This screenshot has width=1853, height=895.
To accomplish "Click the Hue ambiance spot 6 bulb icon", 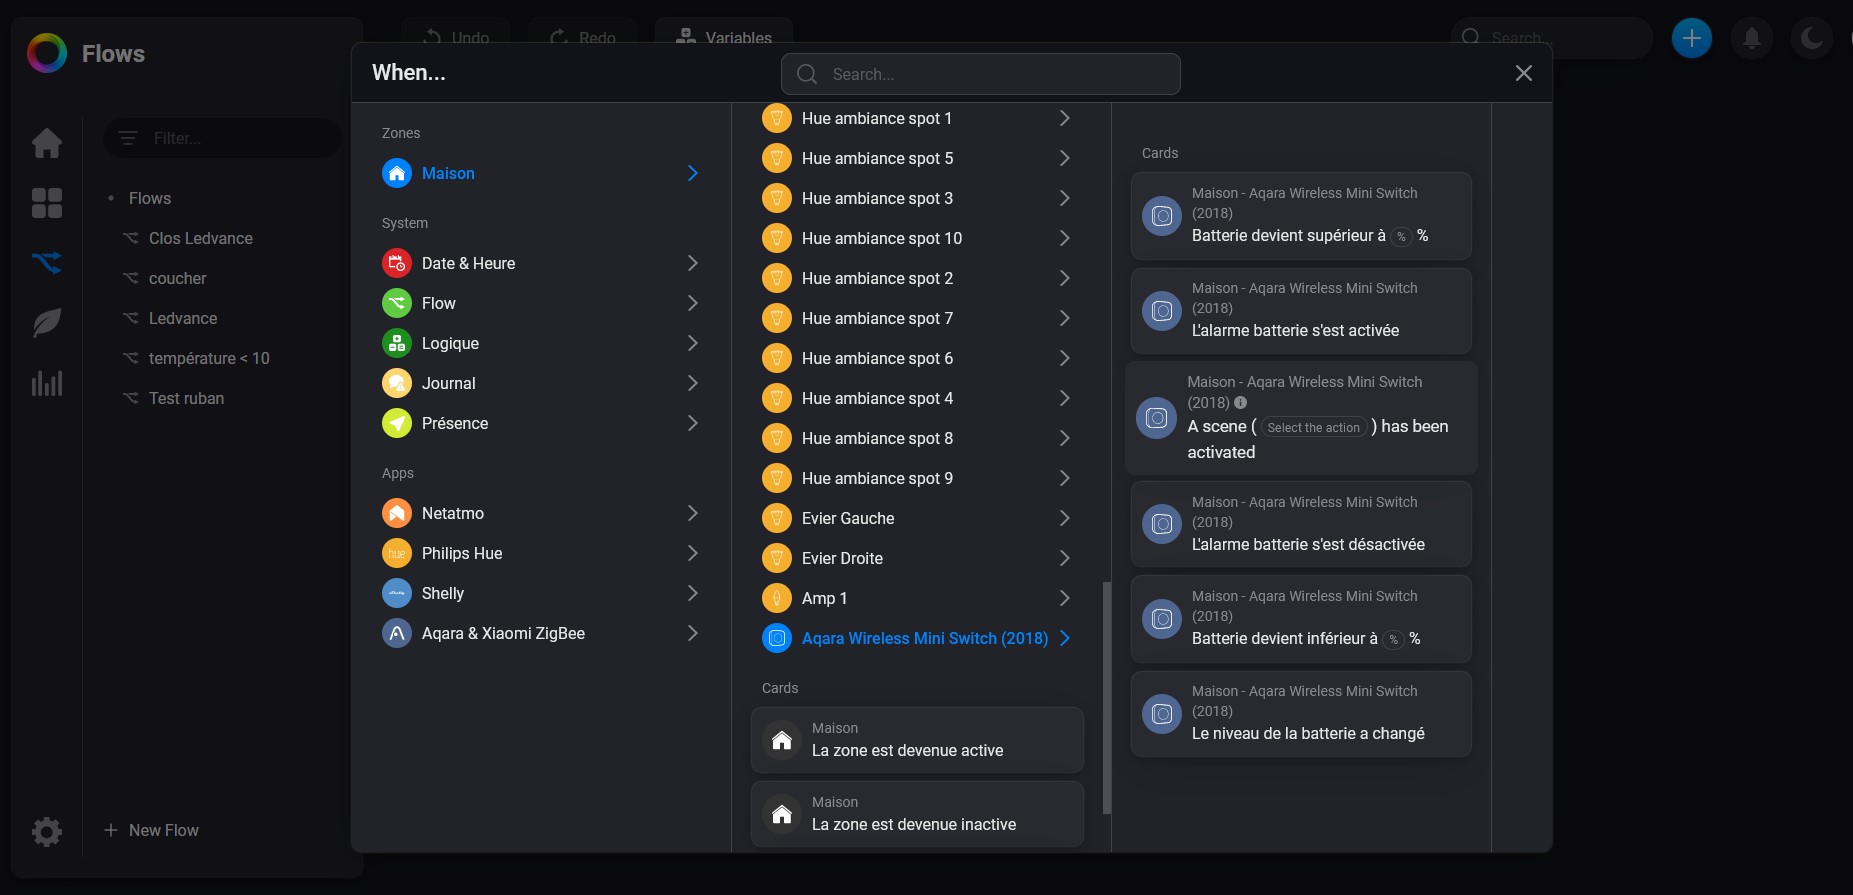I will coord(777,358).
